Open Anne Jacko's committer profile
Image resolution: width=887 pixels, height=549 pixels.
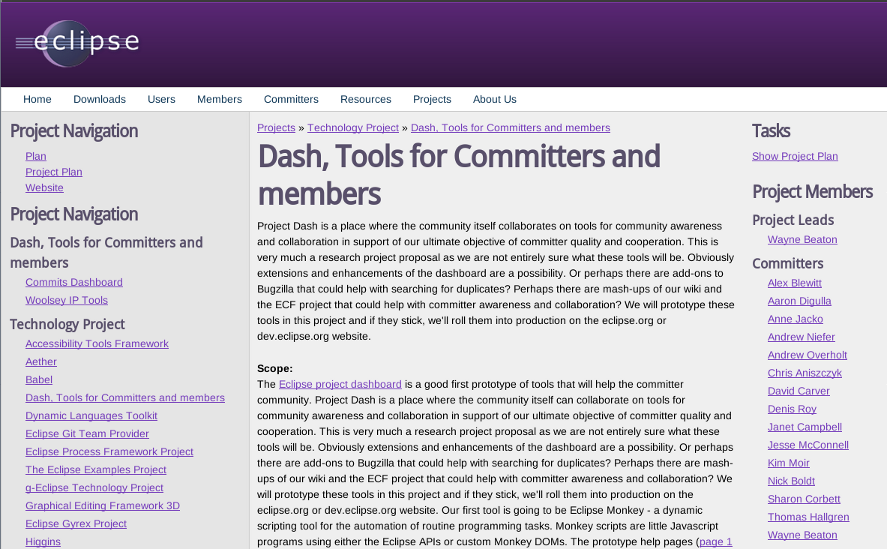click(795, 319)
